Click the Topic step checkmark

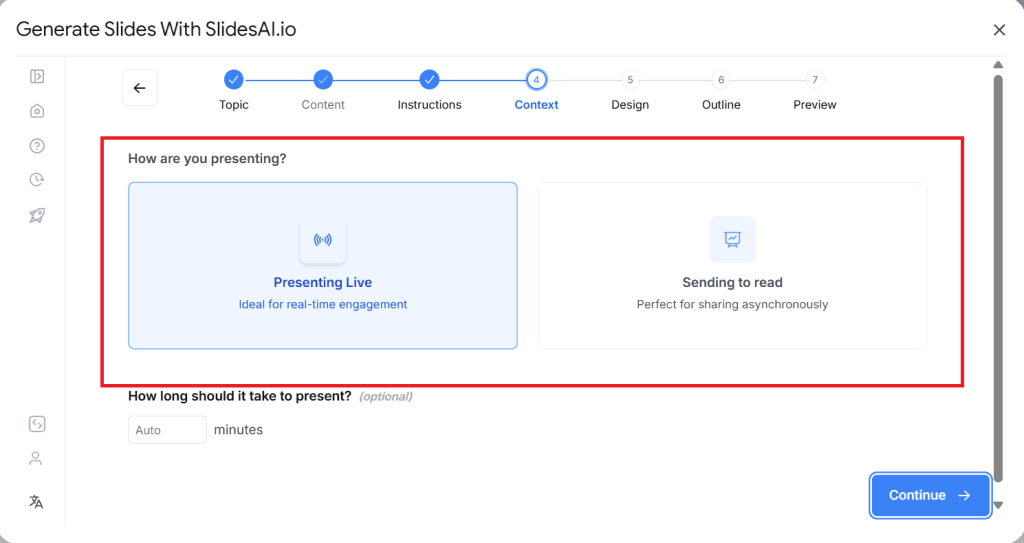tap(233, 80)
